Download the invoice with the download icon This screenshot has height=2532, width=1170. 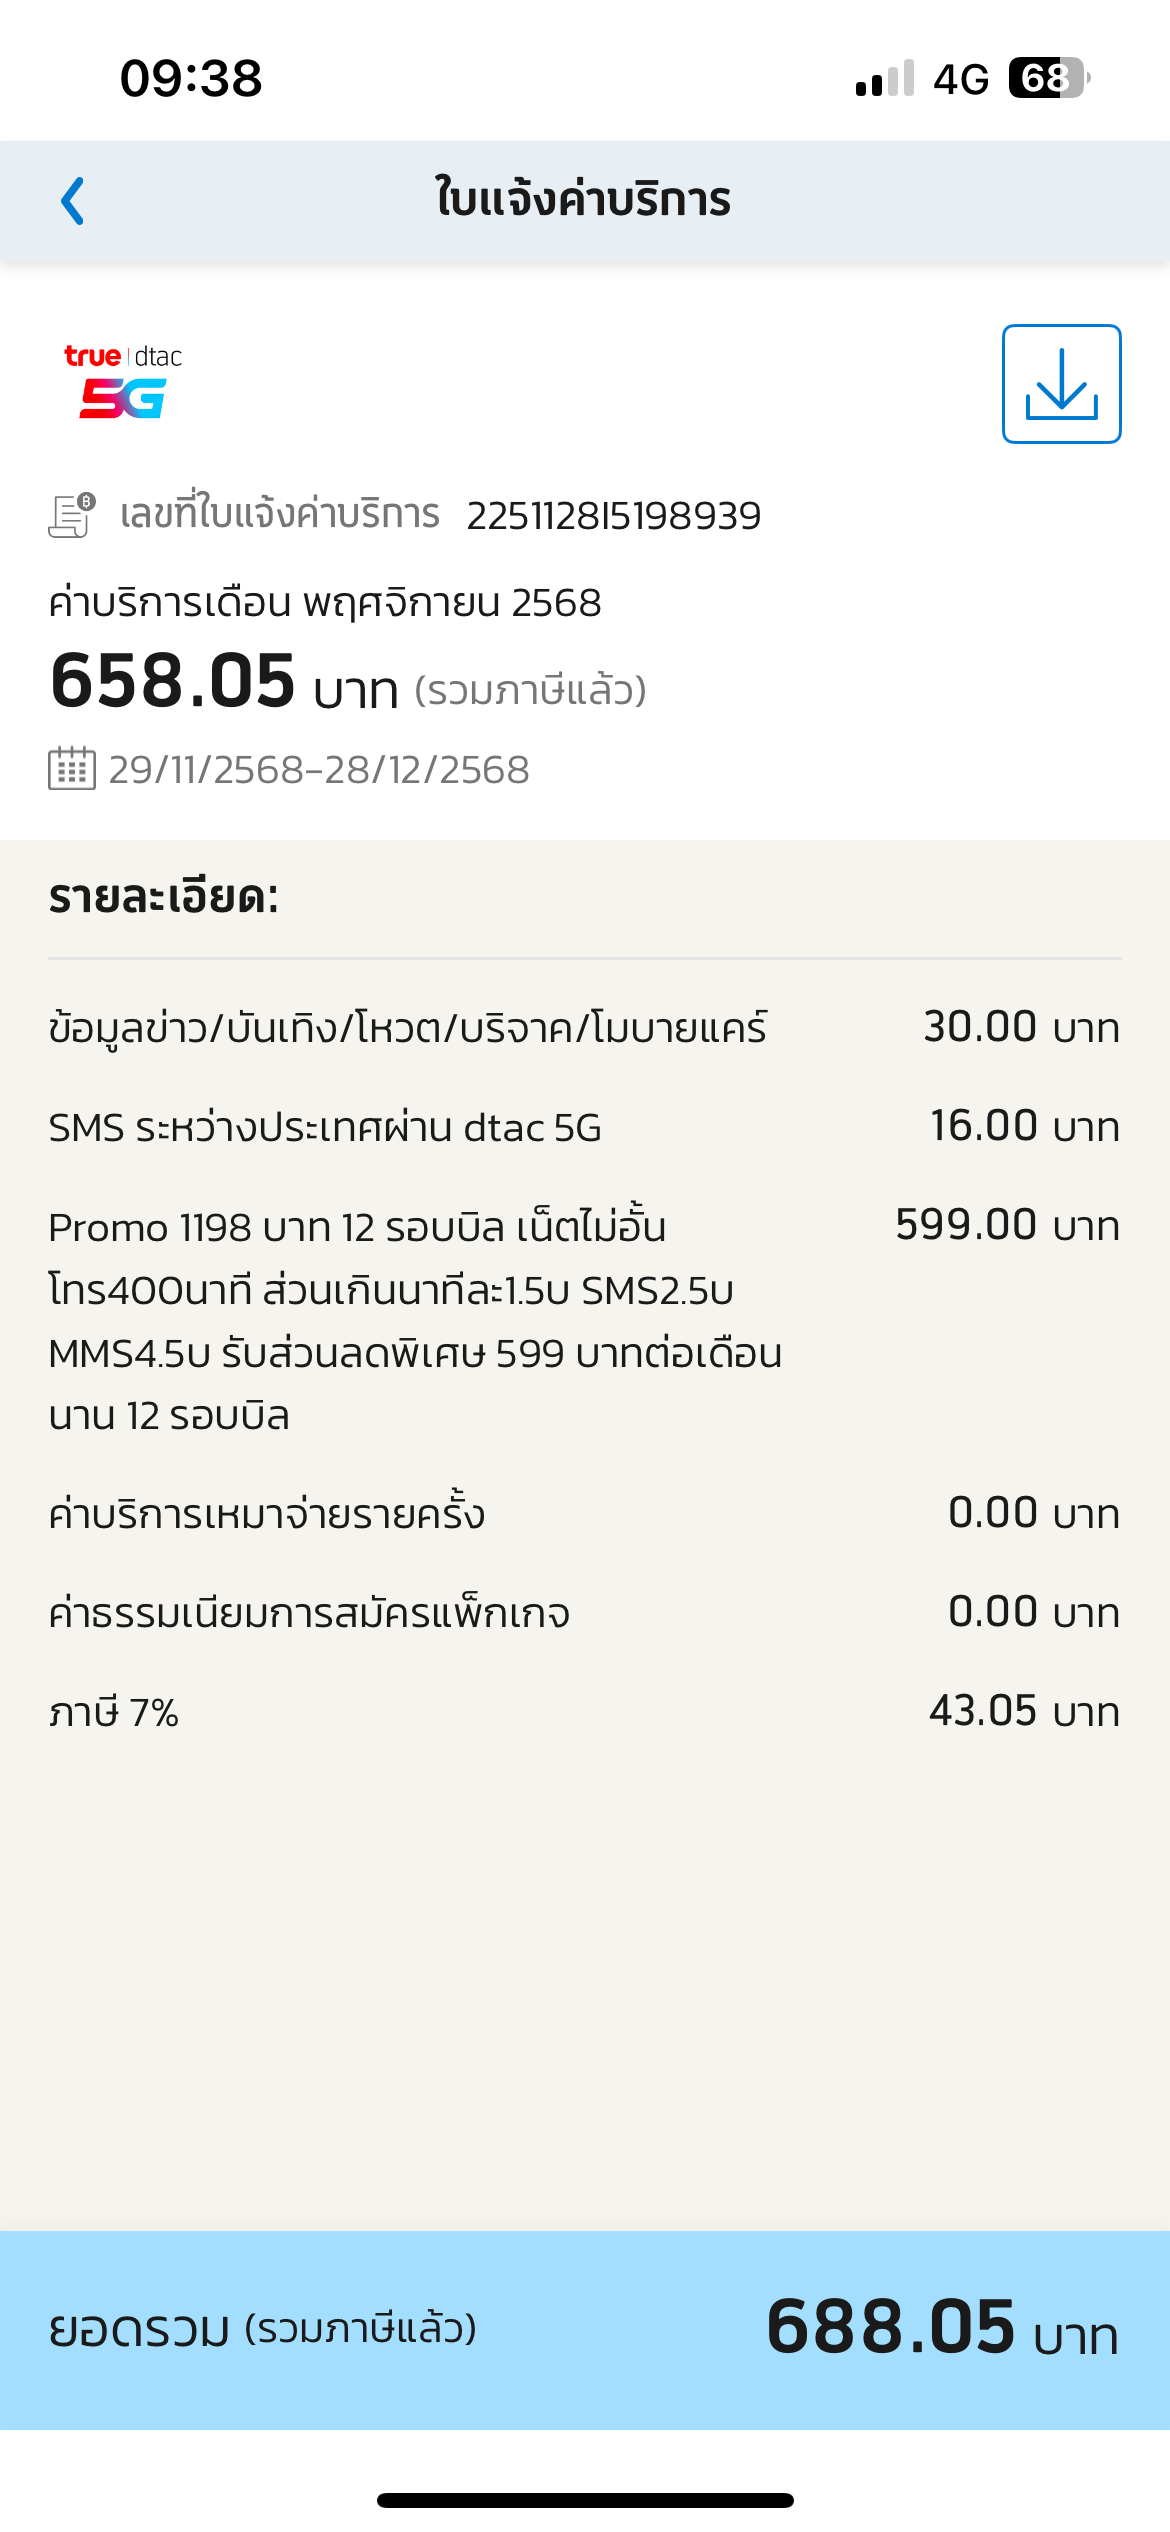tap(1061, 384)
